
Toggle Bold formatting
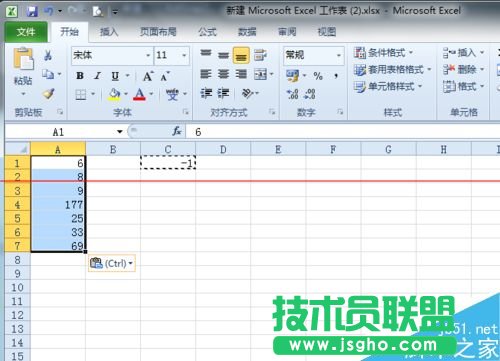pyautogui.click(x=80, y=76)
